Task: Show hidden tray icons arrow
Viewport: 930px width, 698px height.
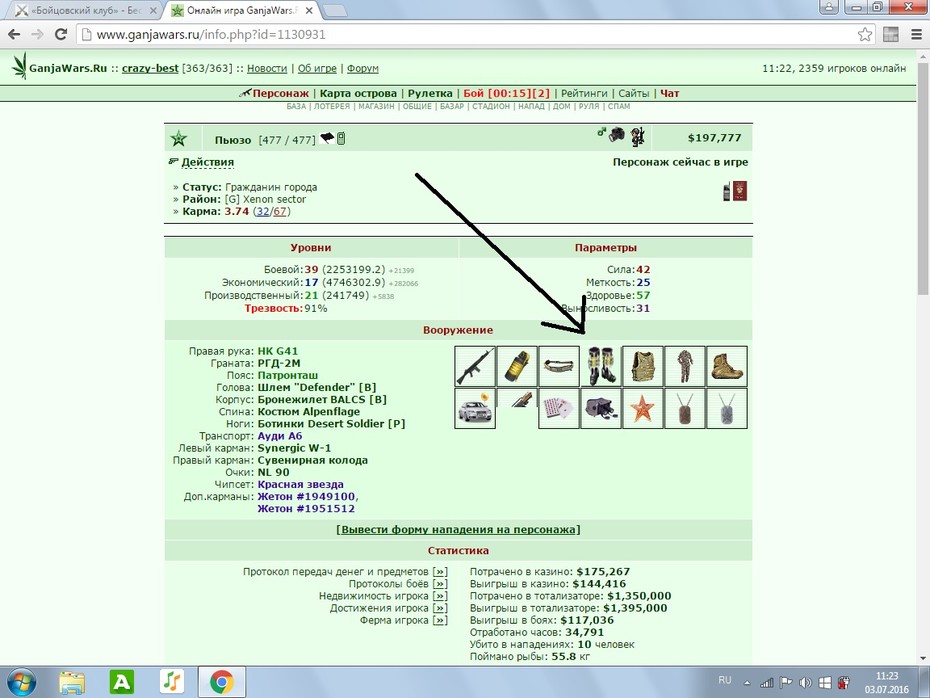Action: [x=747, y=683]
